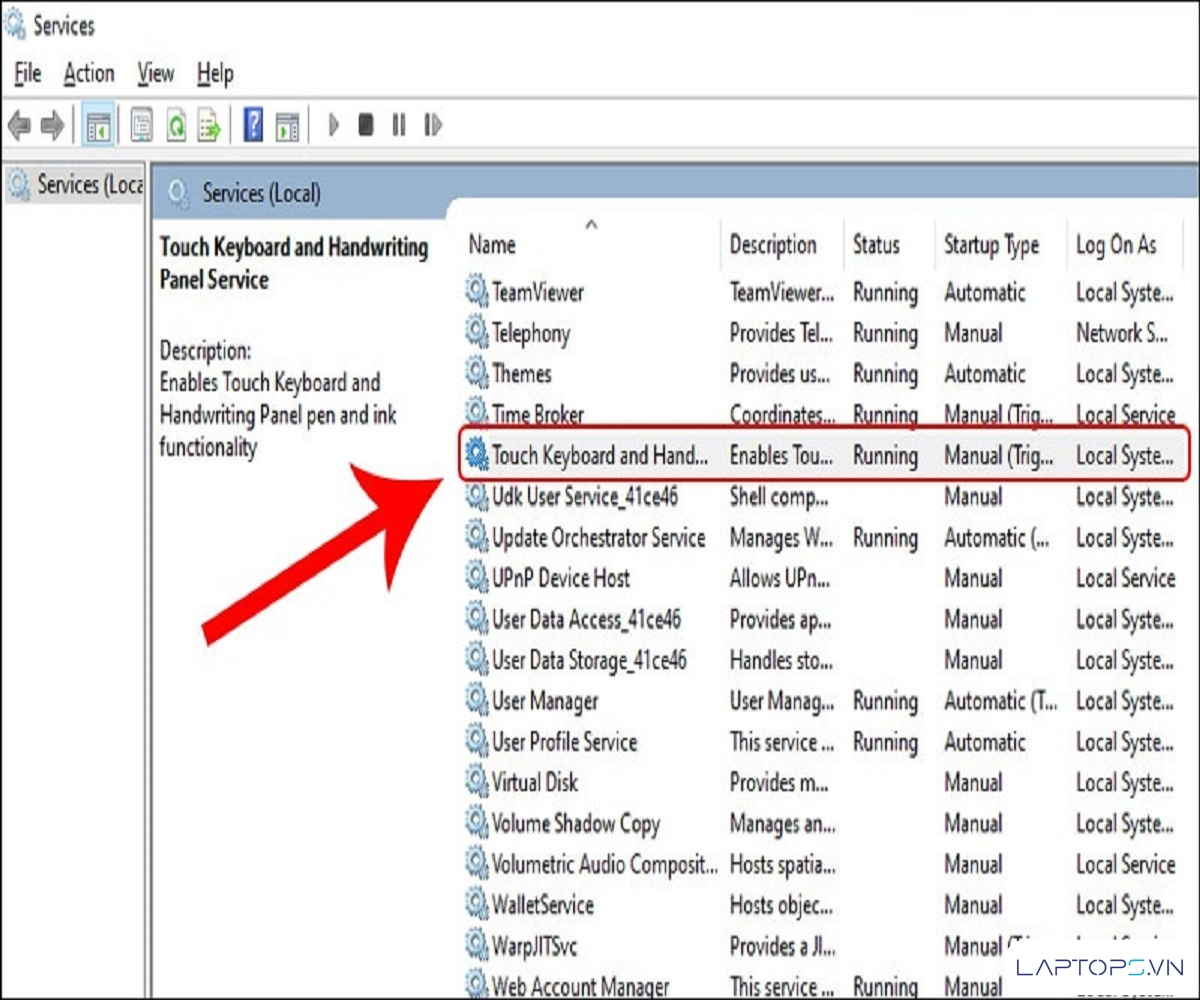Open the Action menu
Viewport: 1200px width, 1000px height.
(89, 73)
